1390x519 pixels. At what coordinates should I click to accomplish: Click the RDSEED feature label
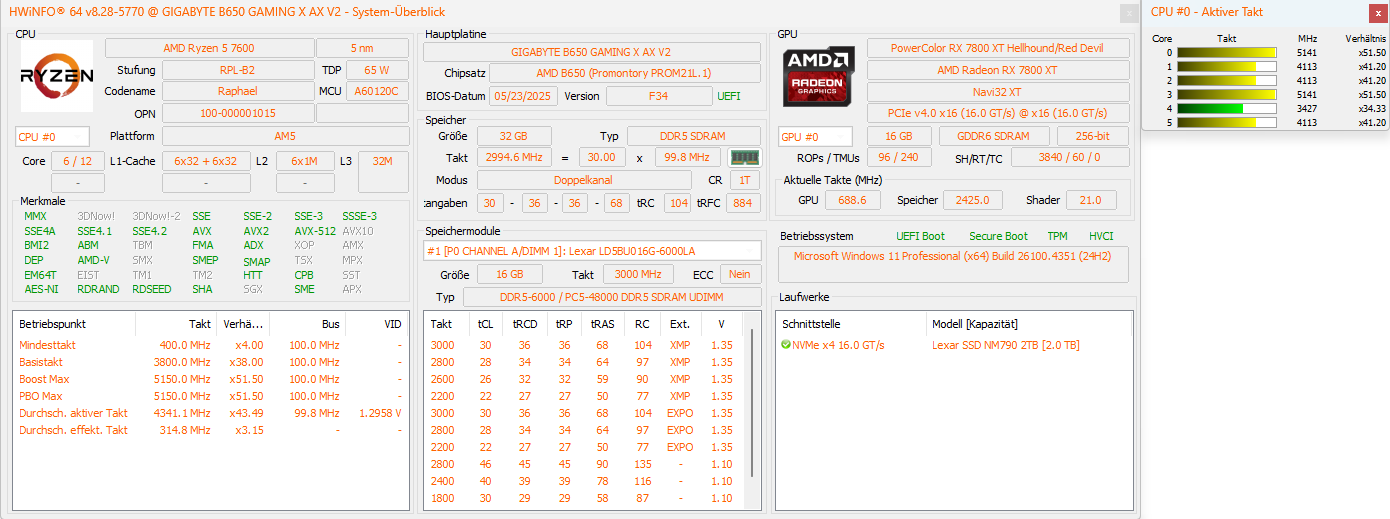point(152,289)
